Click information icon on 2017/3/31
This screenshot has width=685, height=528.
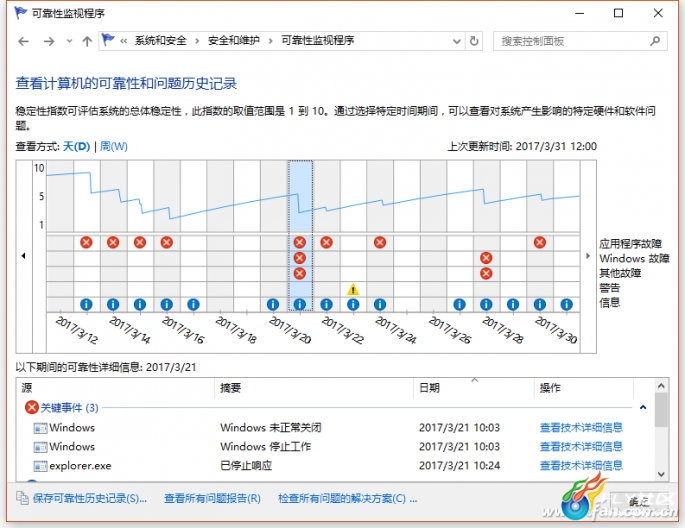[567, 304]
